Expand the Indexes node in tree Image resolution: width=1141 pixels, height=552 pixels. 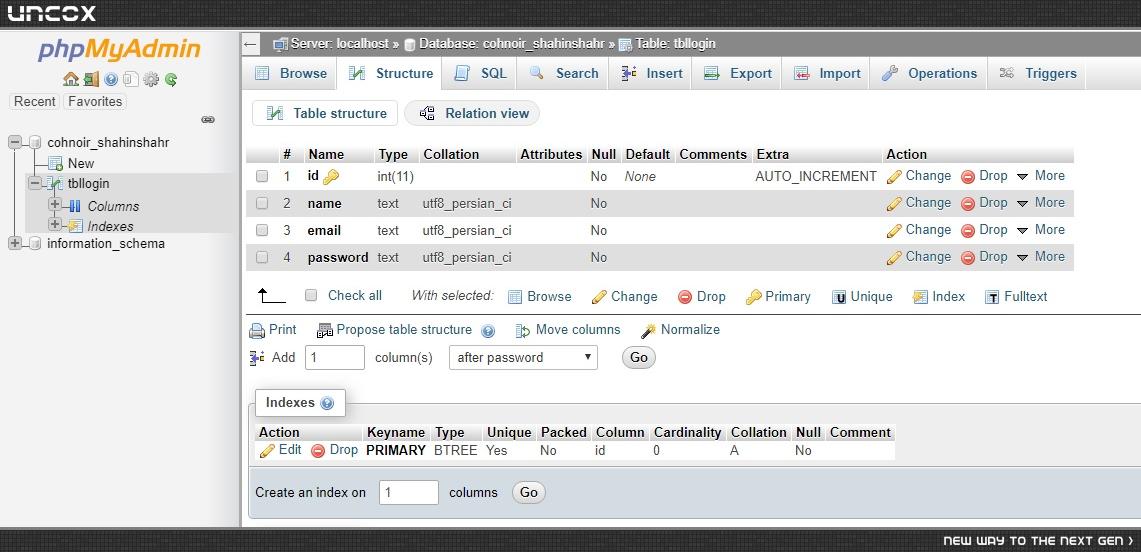55,225
